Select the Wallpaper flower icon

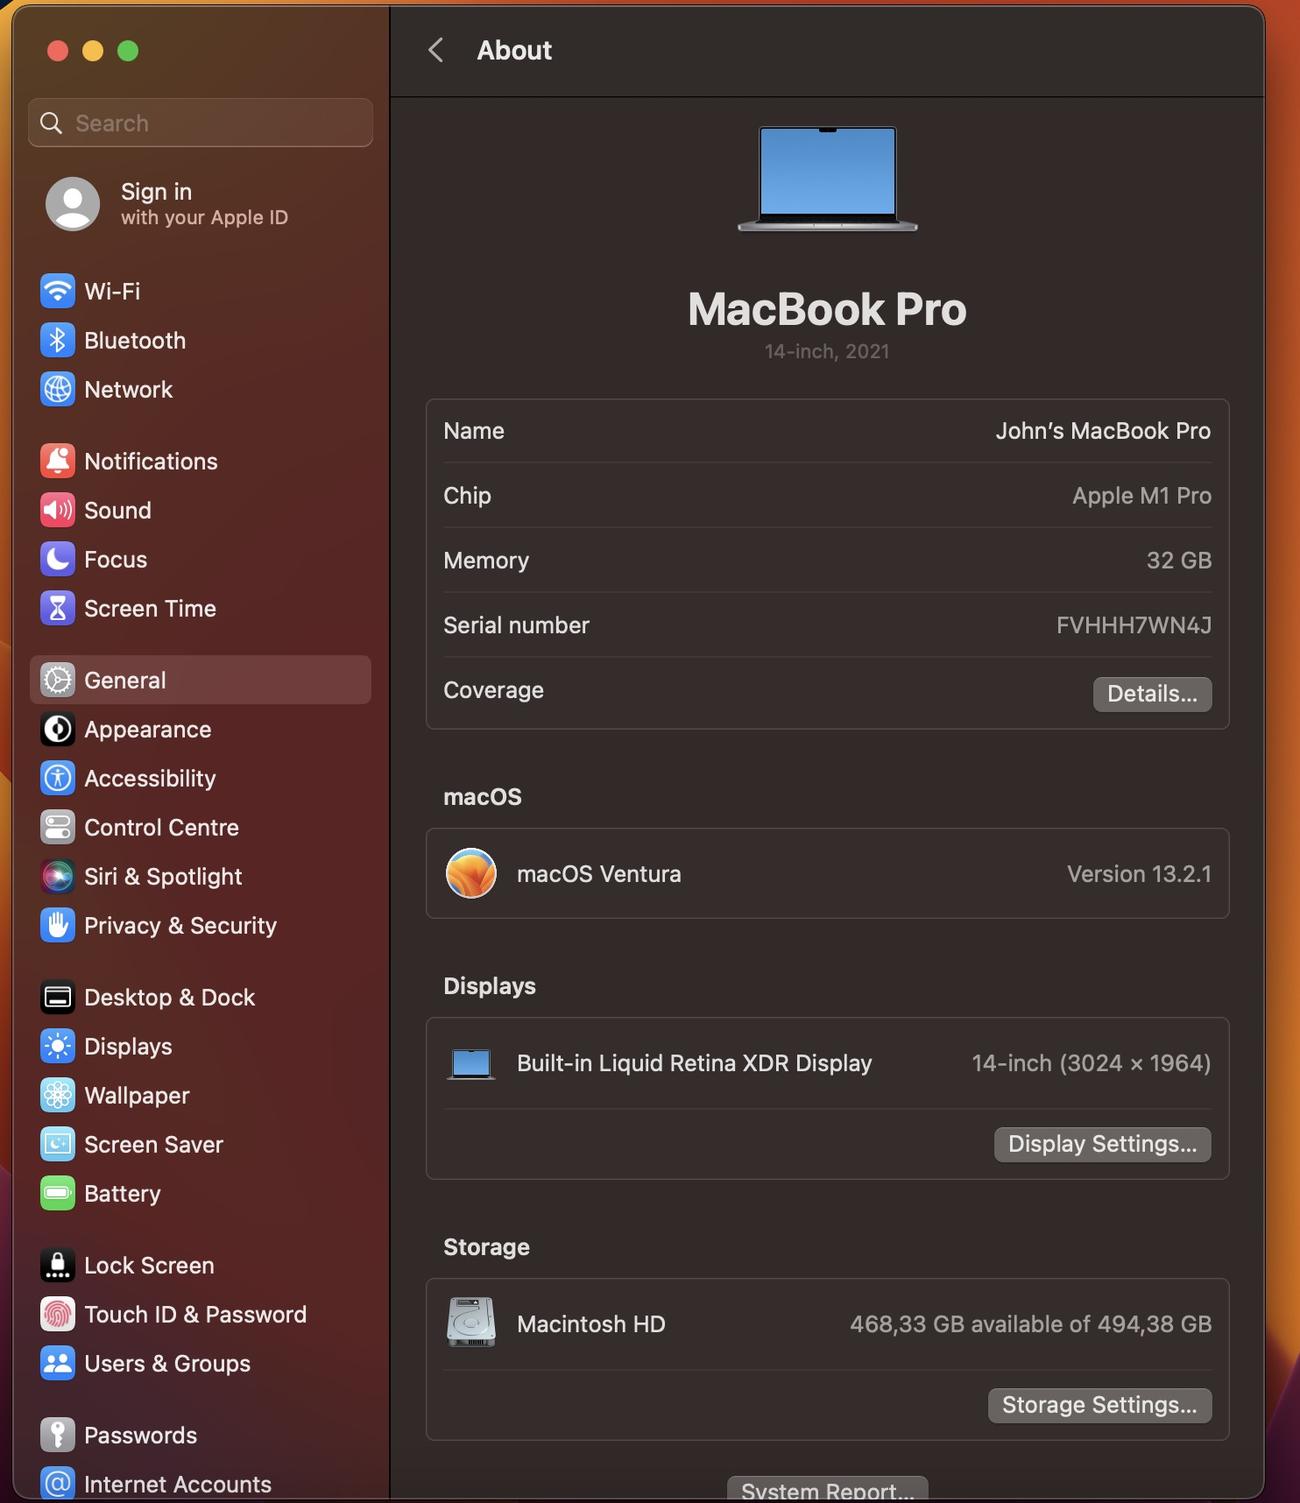click(x=57, y=1095)
